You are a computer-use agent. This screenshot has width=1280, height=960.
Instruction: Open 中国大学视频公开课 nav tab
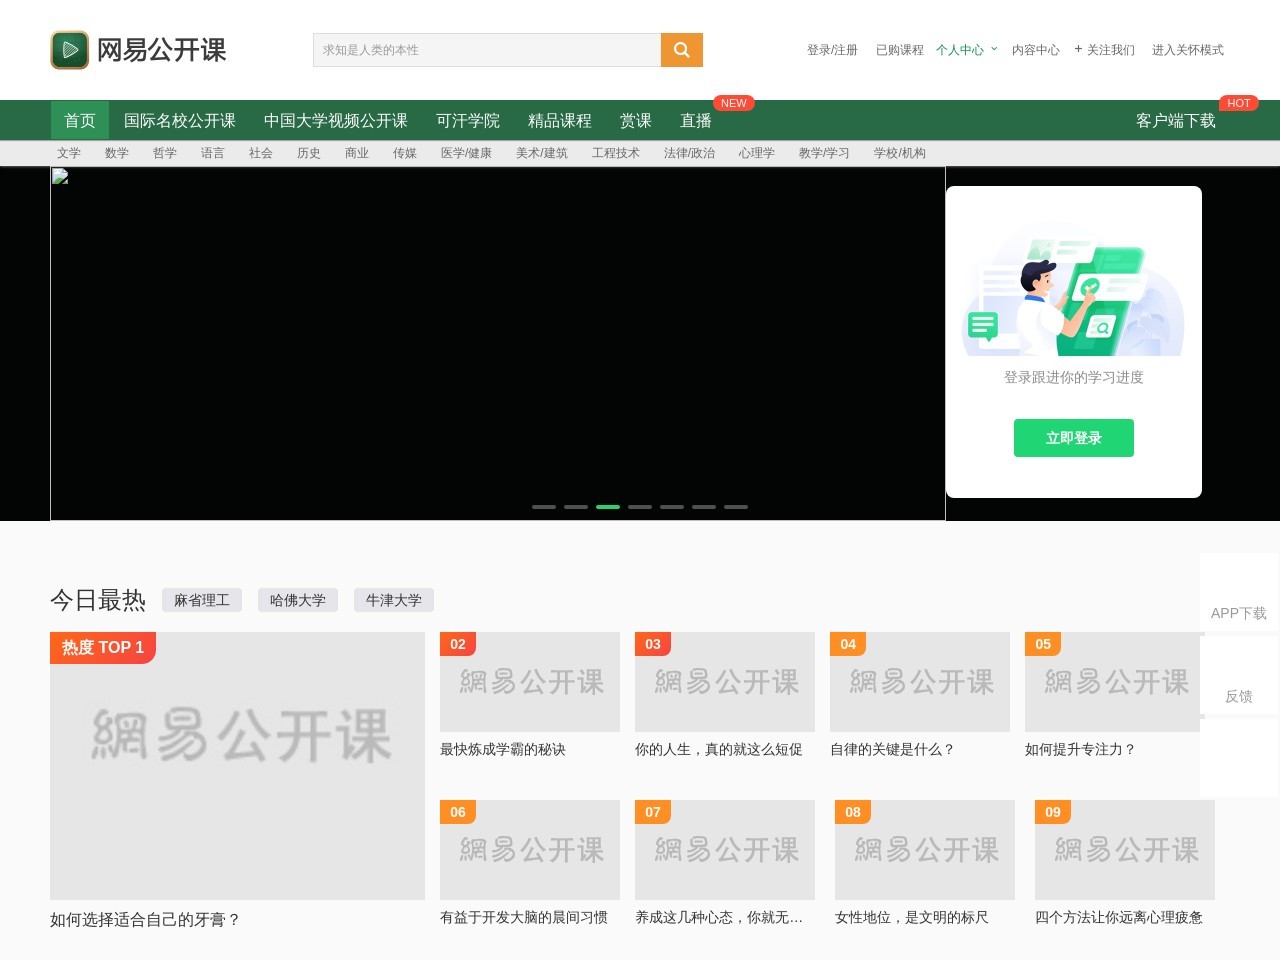[336, 120]
